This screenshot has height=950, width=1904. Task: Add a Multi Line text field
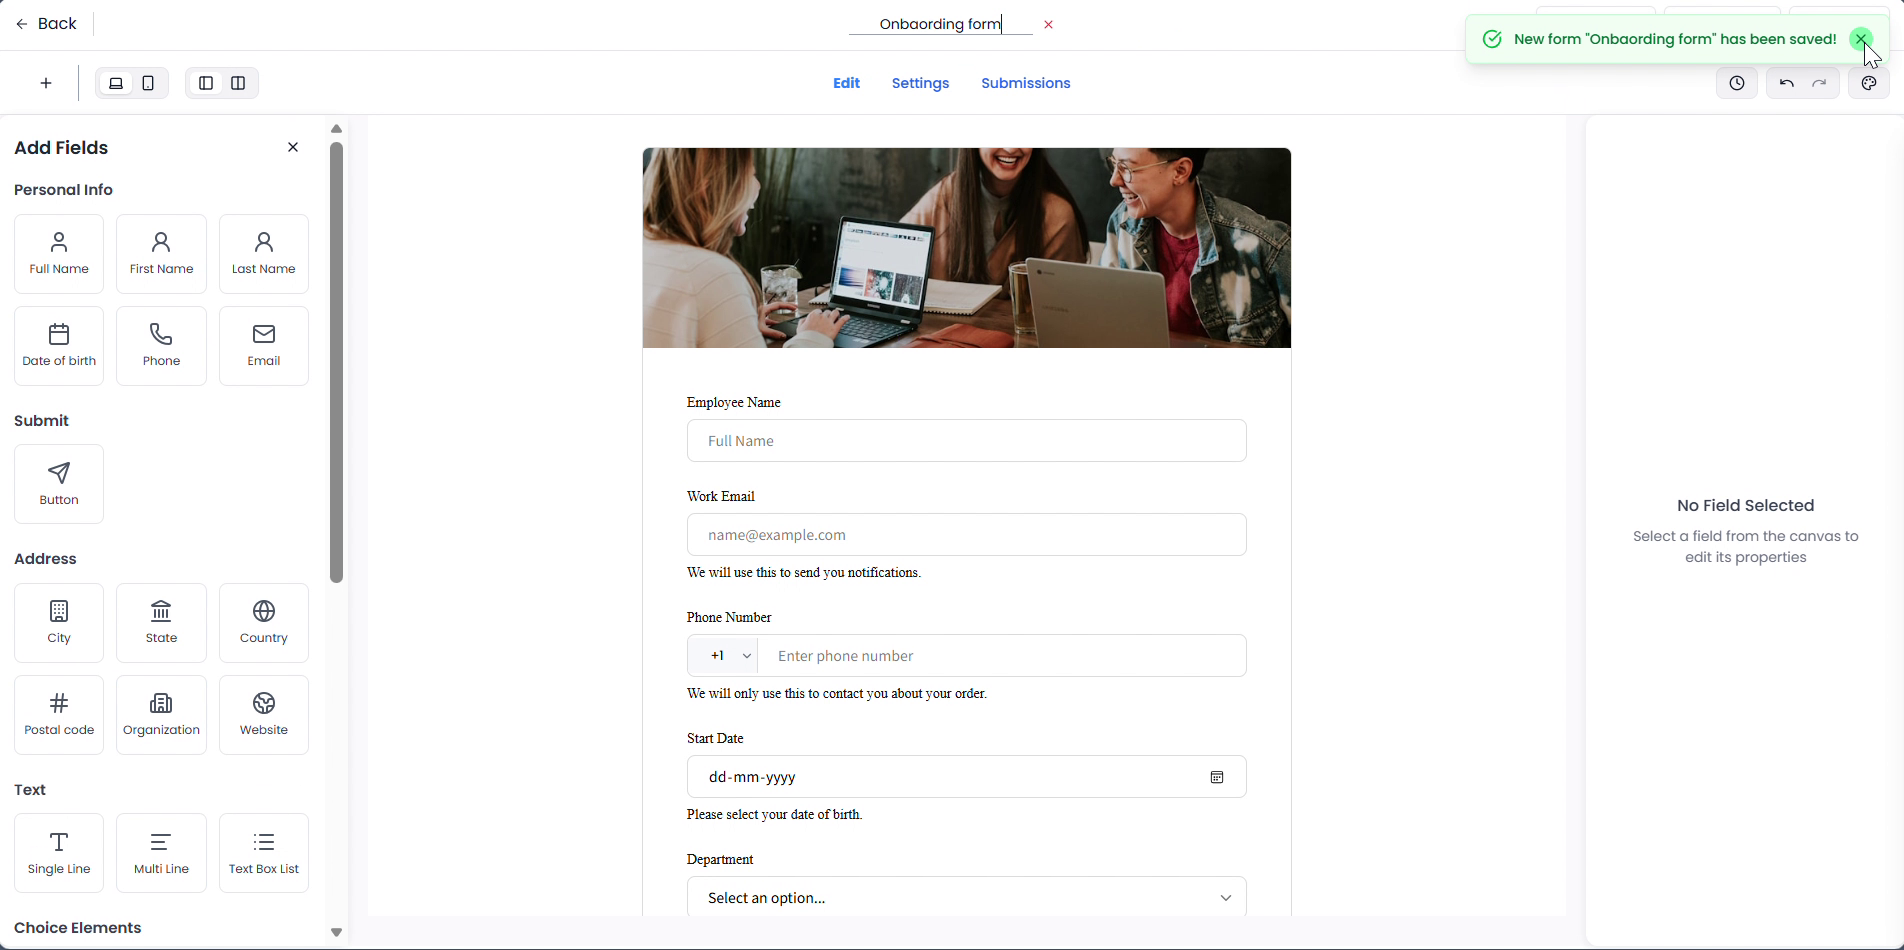pos(161,853)
